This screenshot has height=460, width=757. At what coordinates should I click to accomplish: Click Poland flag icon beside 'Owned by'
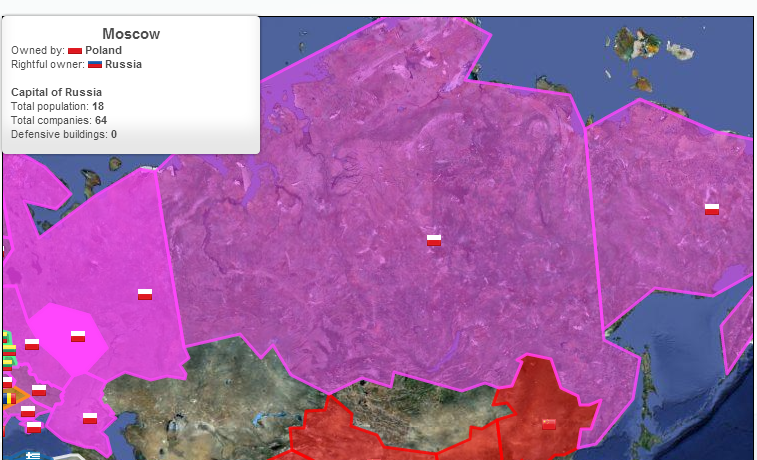coord(75,51)
